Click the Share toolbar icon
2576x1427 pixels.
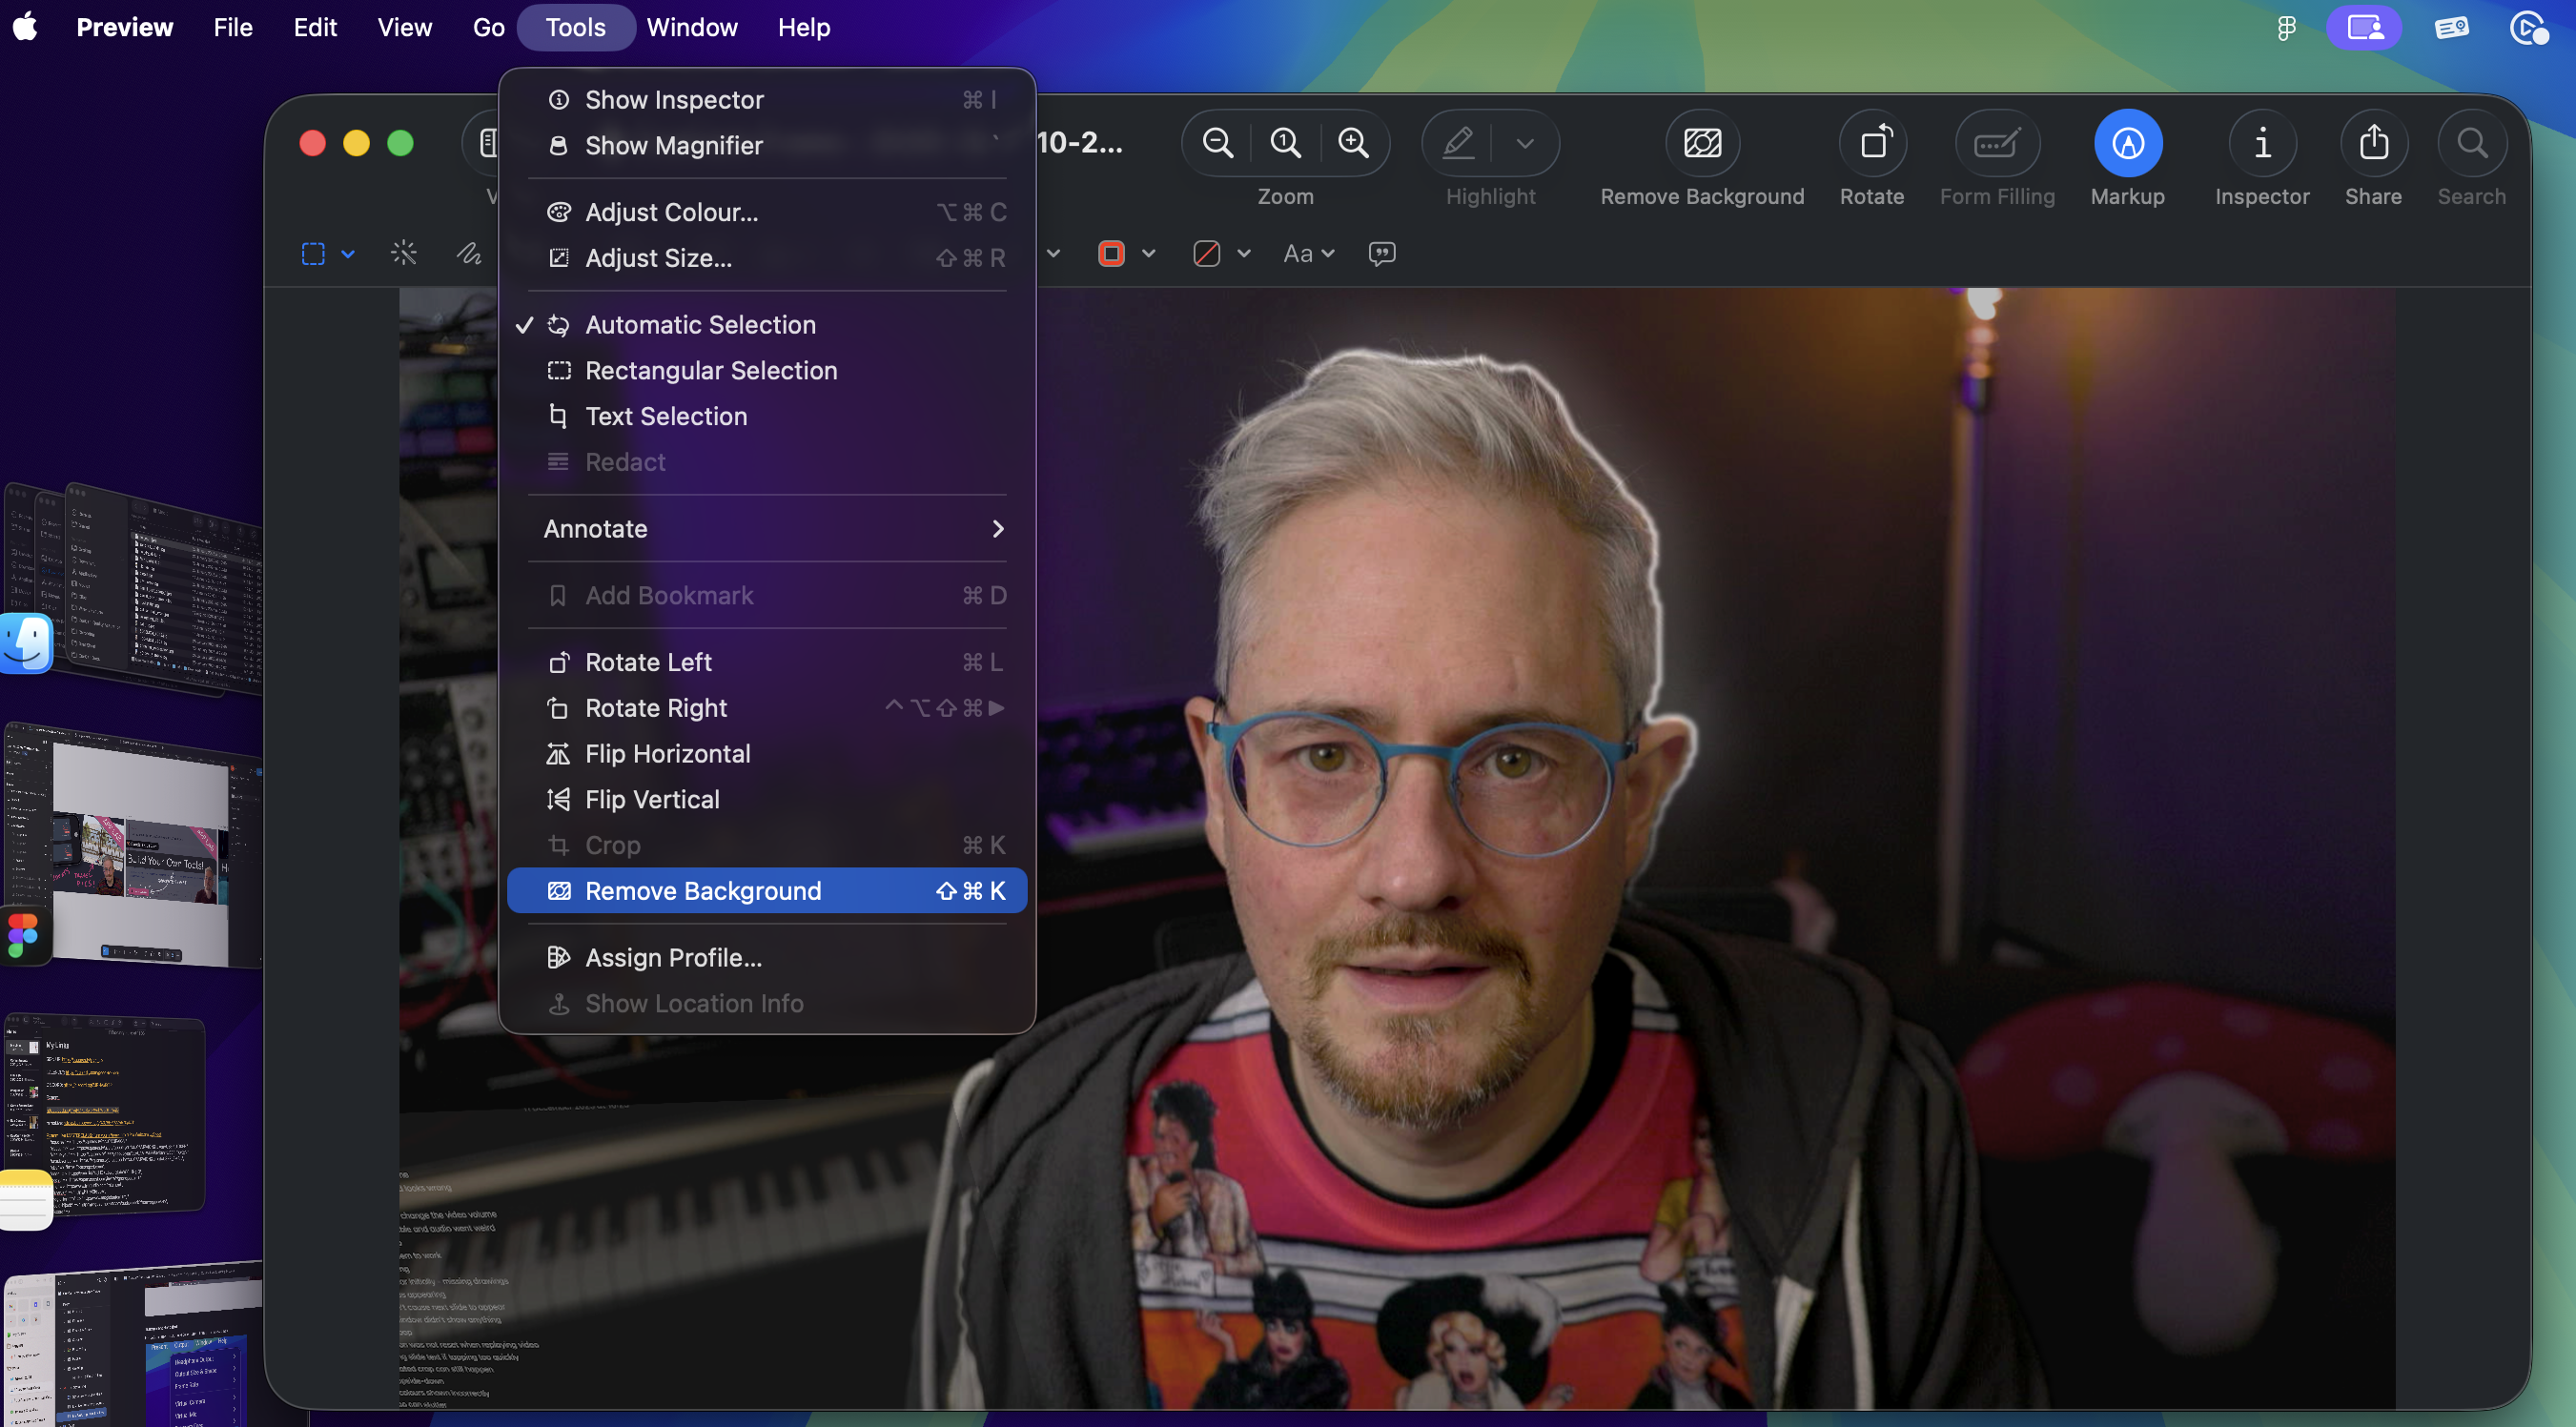coord(2373,143)
